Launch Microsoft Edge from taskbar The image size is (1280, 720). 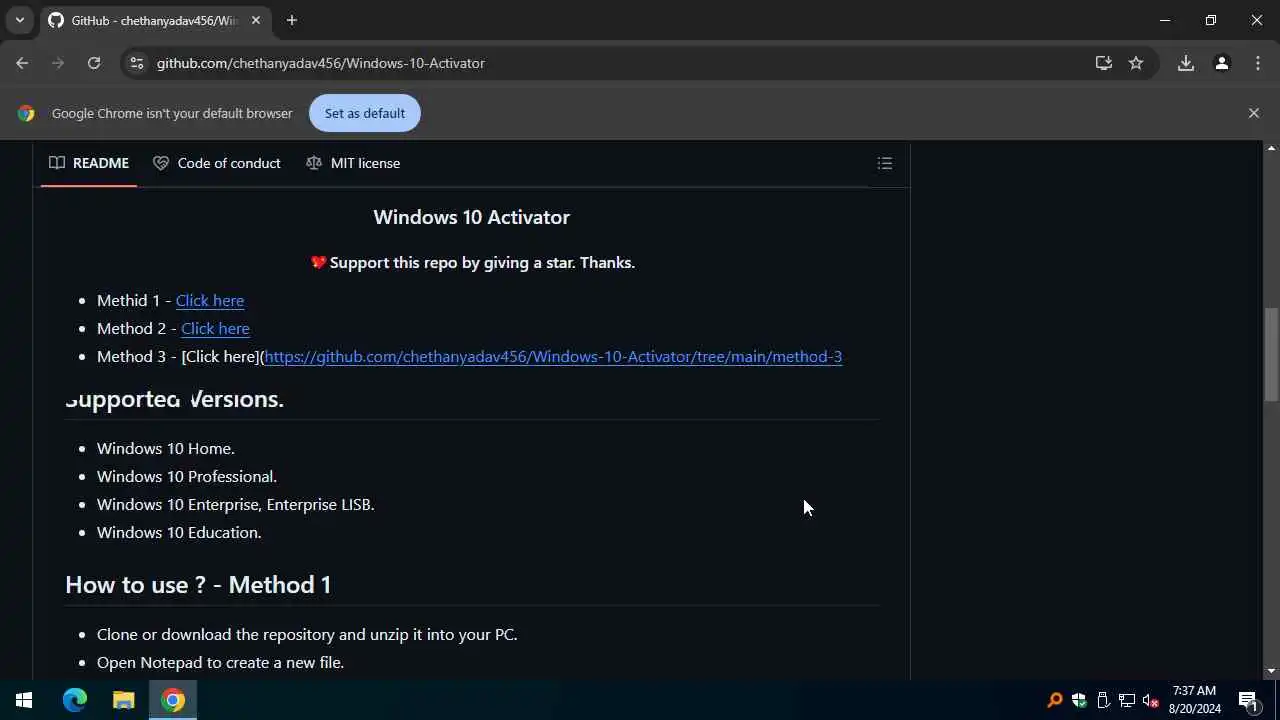[75, 700]
